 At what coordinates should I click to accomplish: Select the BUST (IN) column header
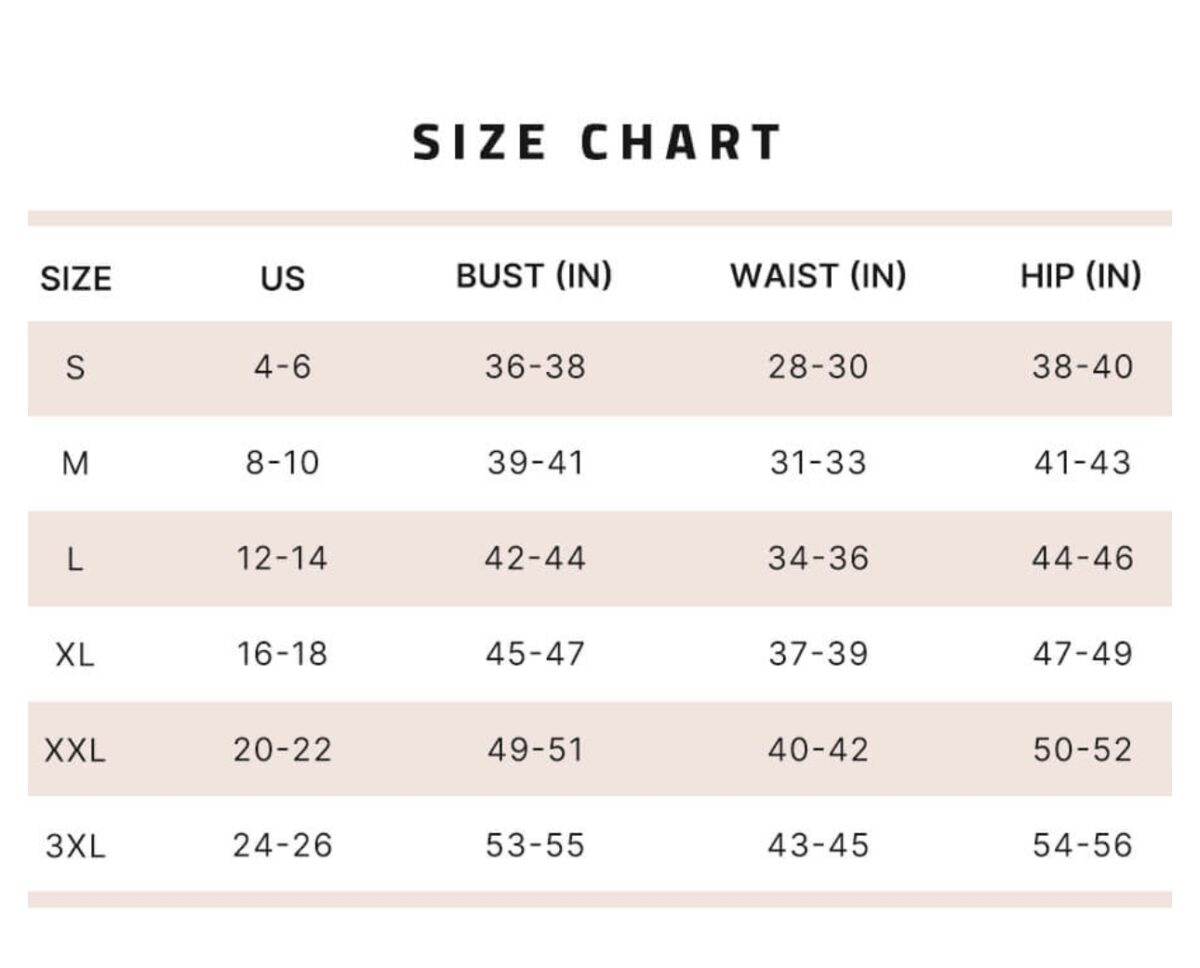534,275
